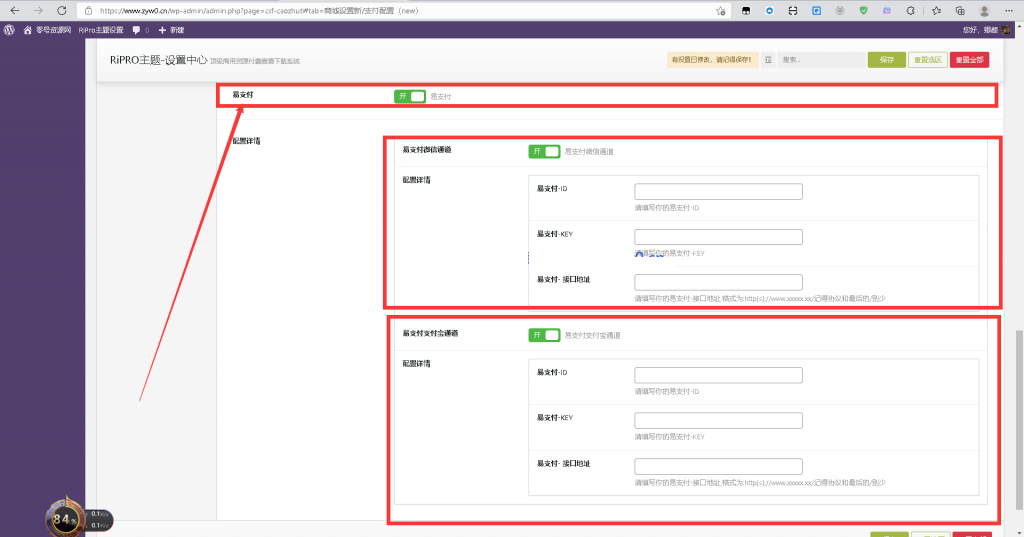Screen dimensions: 1024x537
Task: Click the red 重置全部 reset all button
Action: pos(969,59)
